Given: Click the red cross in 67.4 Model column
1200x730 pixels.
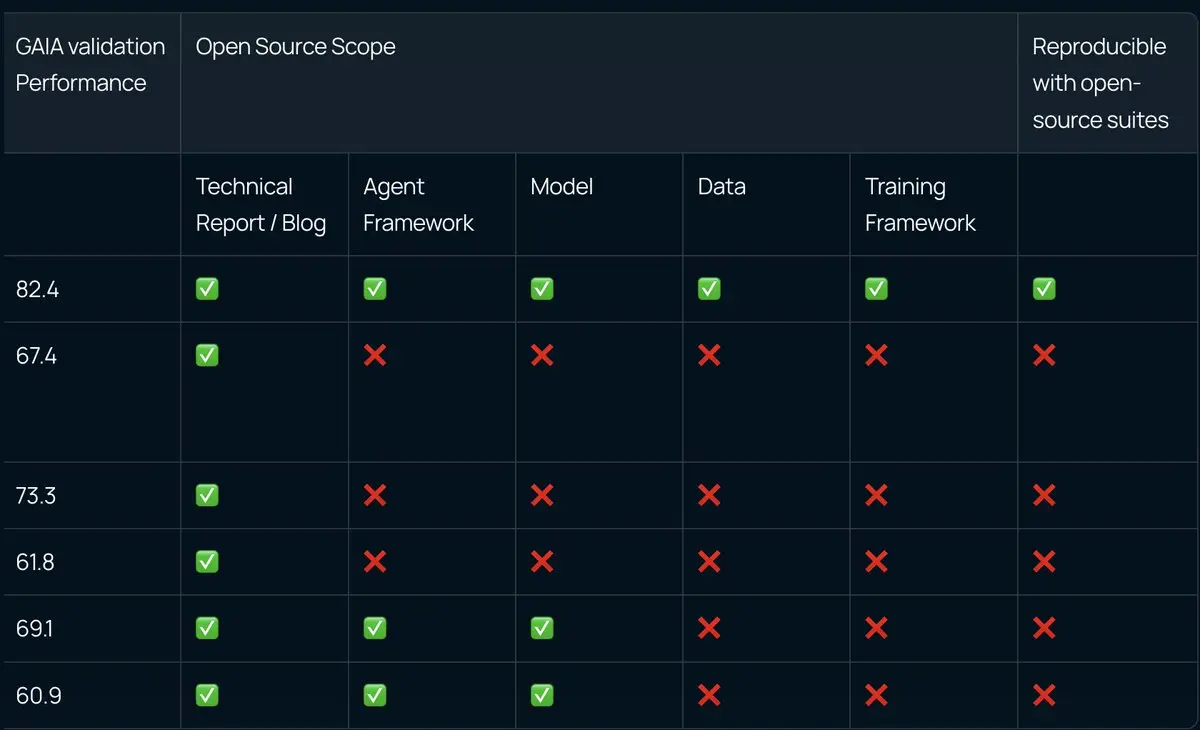Looking at the screenshot, I should [x=542, y=355].
